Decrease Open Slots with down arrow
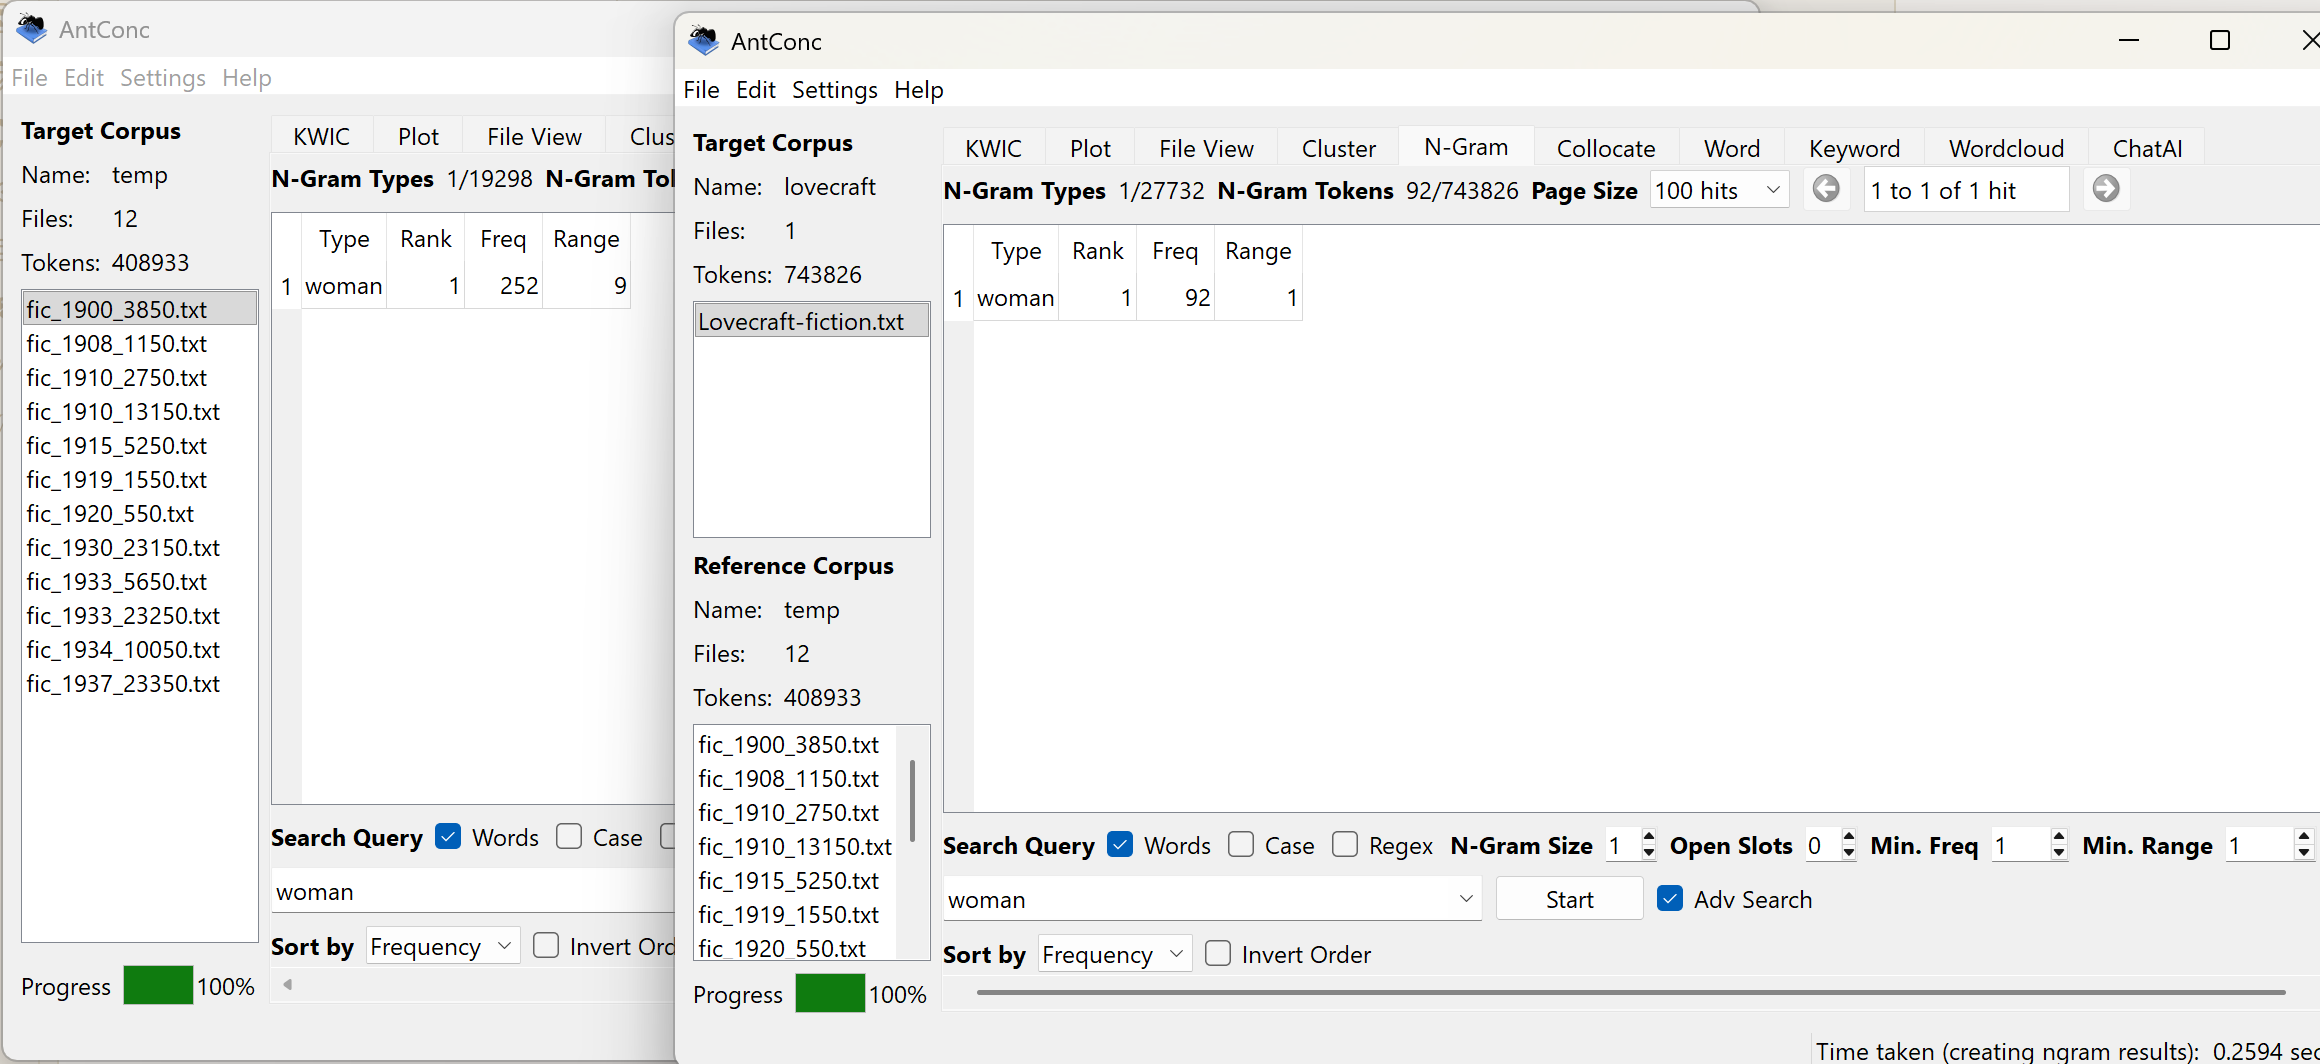The width and height of the screenshot is (2320, 1064). [x=1848, y=853]
